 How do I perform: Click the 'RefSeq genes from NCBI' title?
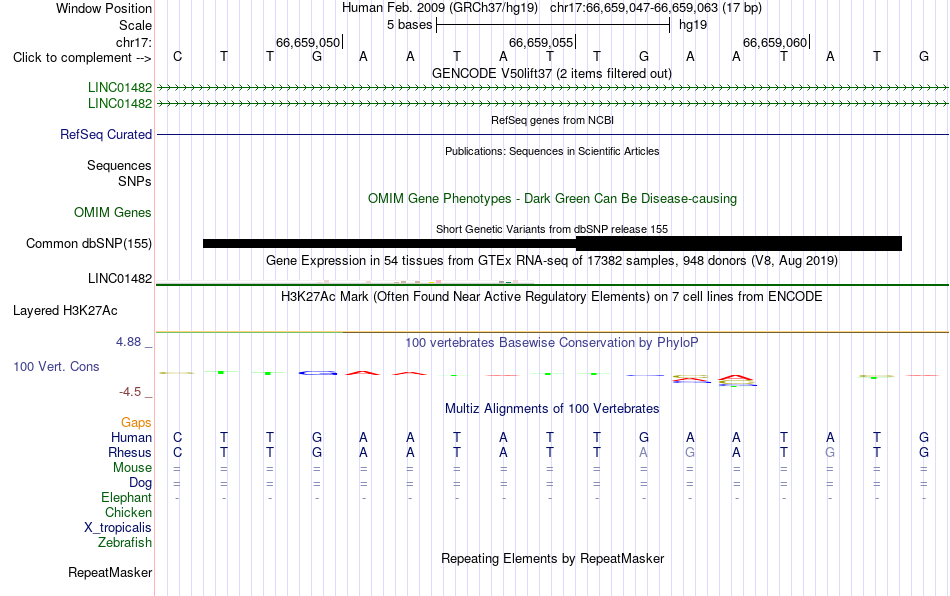click(553, 121)
